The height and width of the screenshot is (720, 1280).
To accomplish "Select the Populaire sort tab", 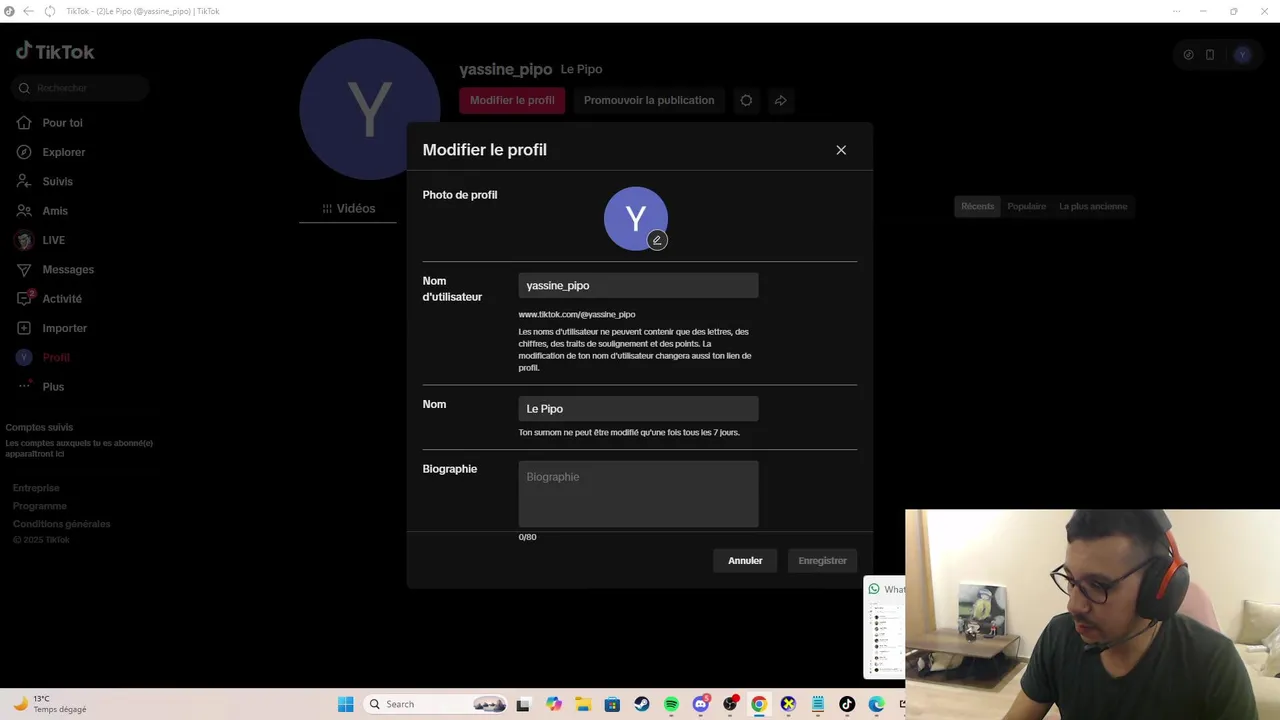I will (1027, 206).
